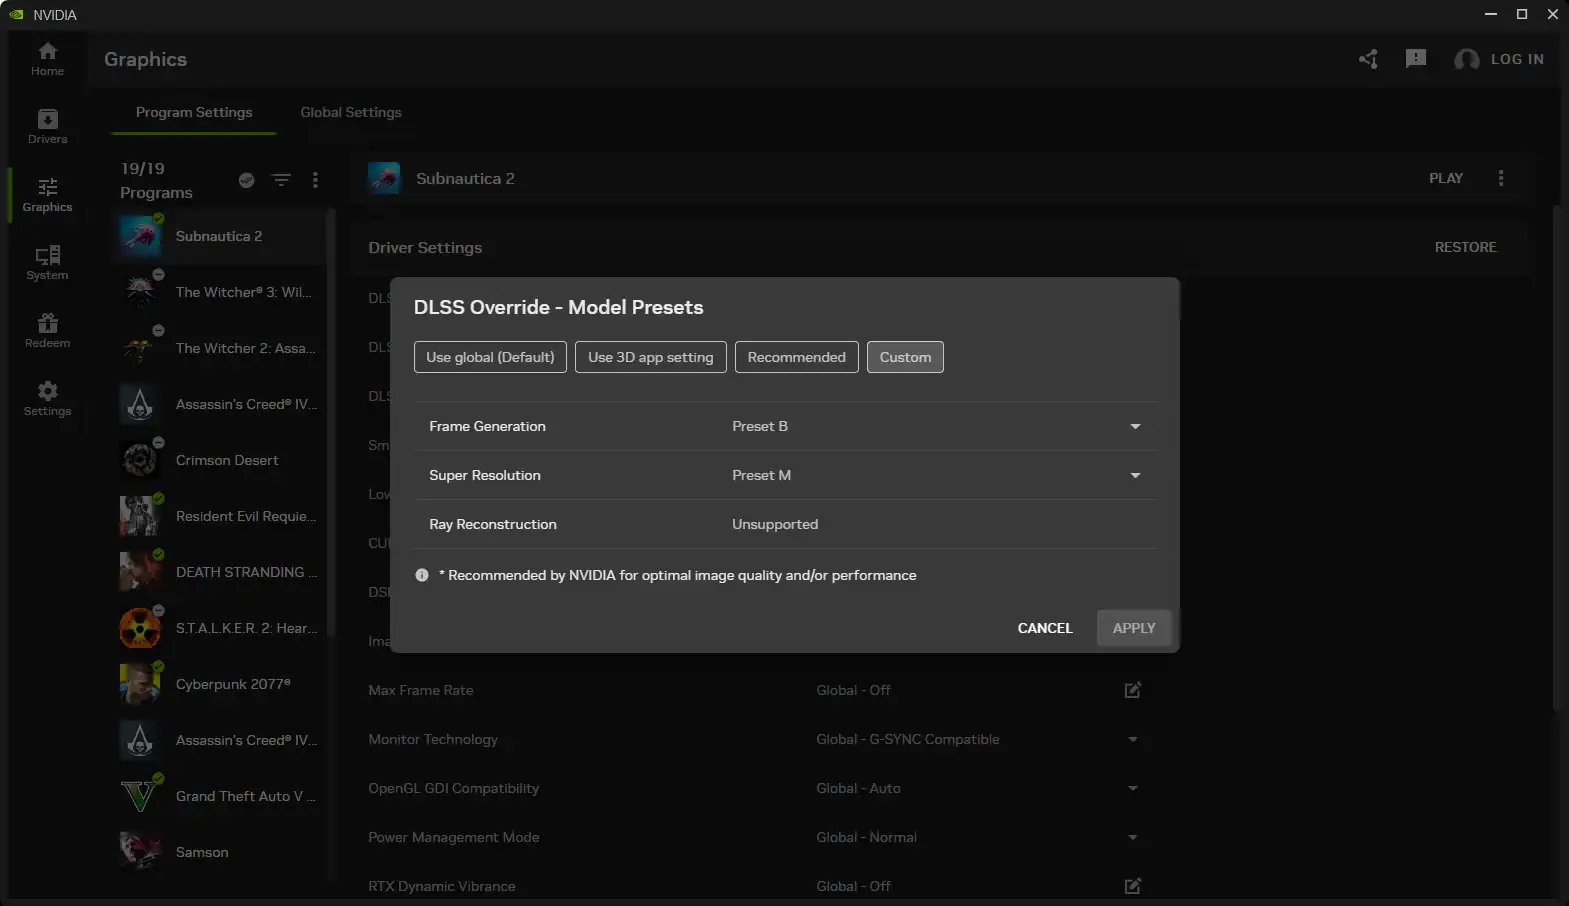Open Subnautica 2 more options menu
Viewport: 1569px width, 906px height.
tap(1500, 178)
